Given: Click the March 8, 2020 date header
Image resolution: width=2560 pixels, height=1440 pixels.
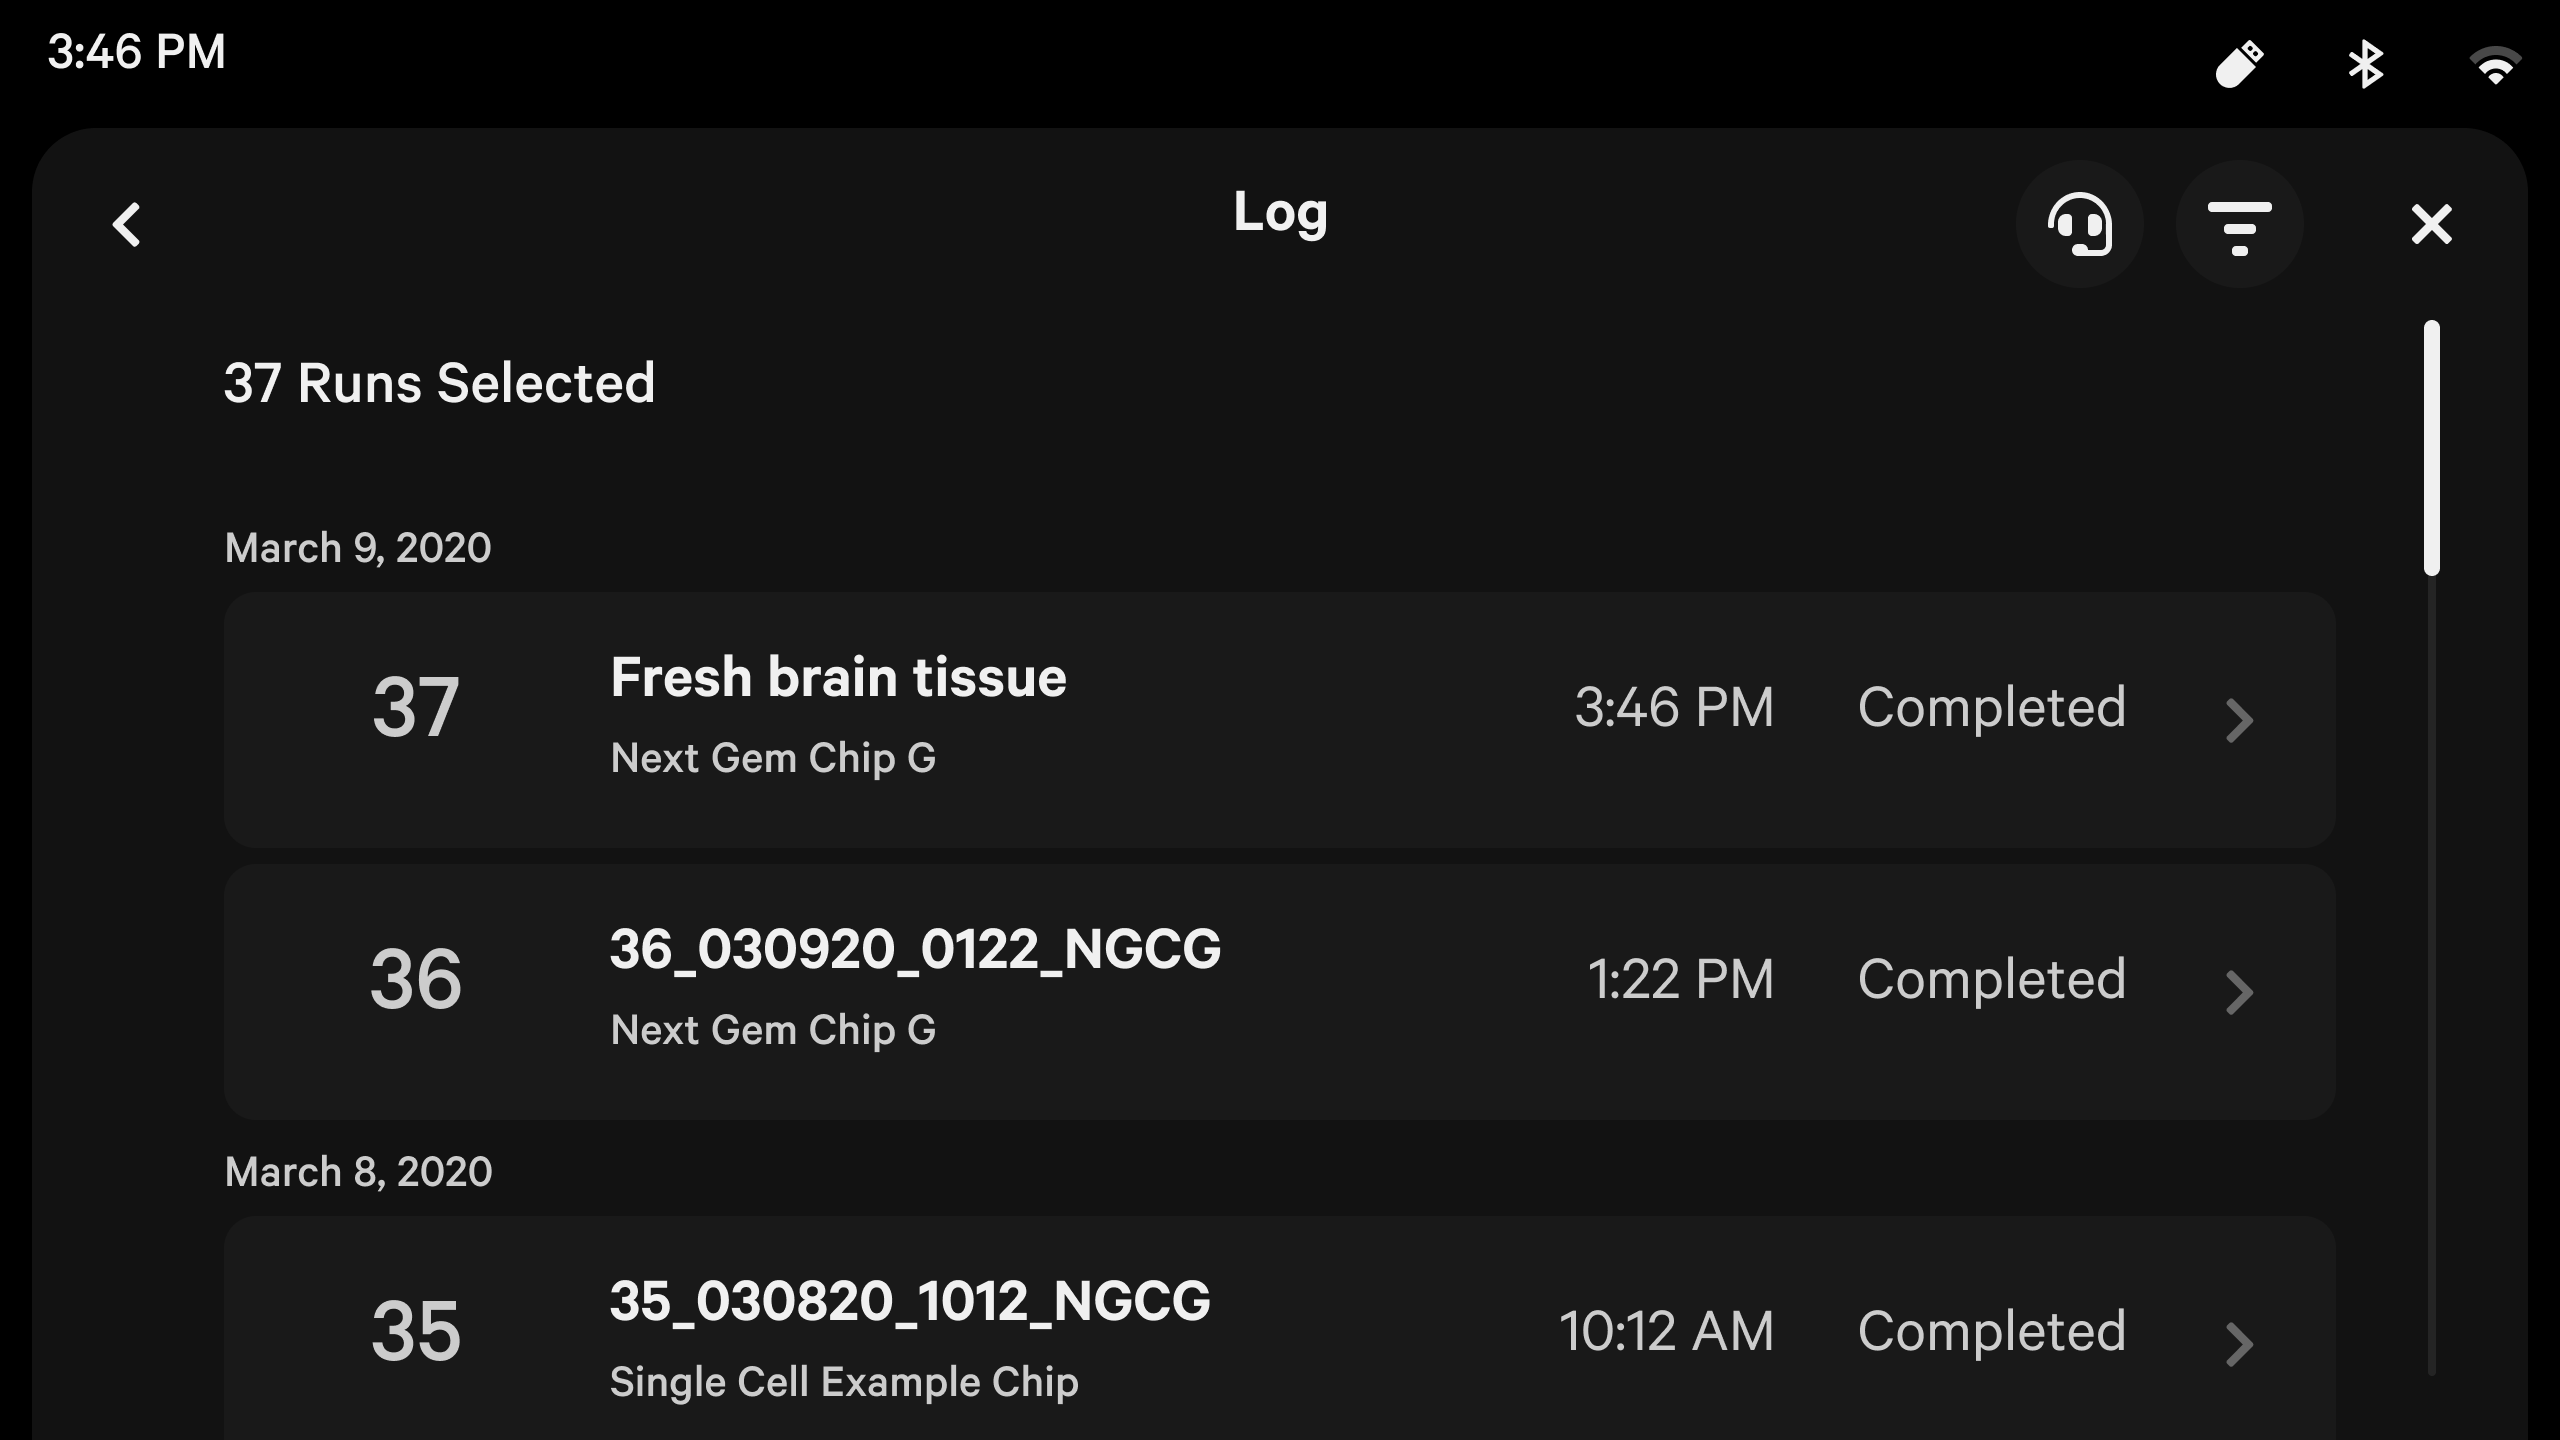Looking at the screenshot, I should coord(358,1172).
